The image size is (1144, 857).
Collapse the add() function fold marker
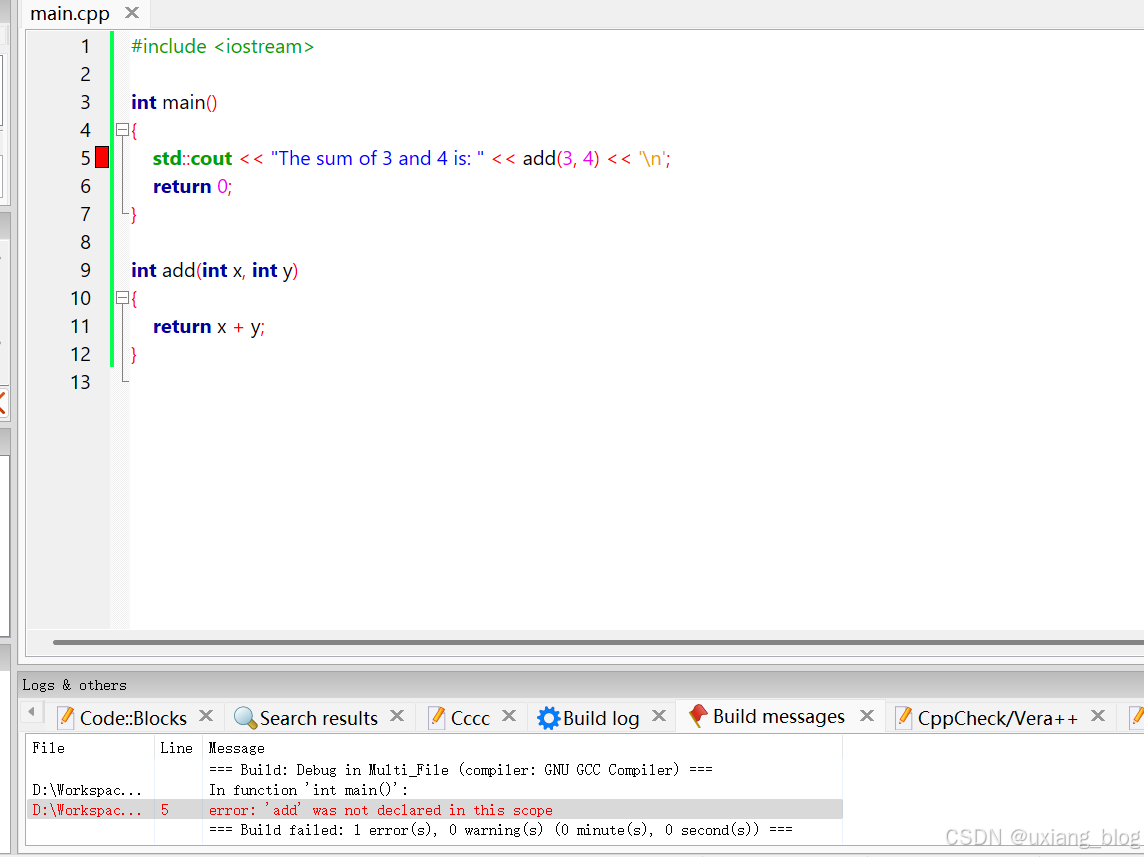[x=123, y=298]
